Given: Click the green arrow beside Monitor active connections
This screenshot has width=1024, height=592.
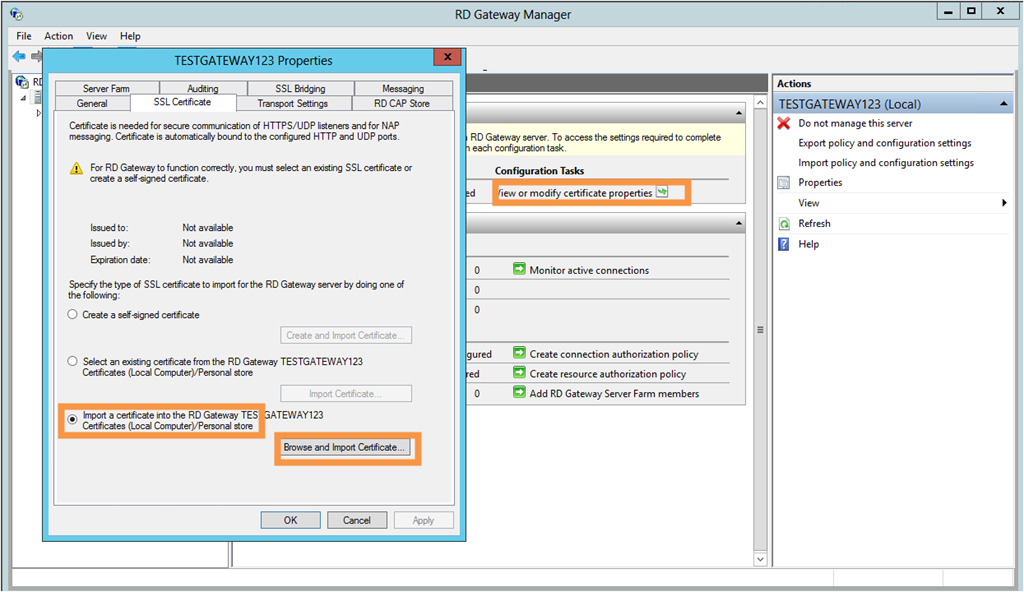Looking at the screenshot, I should pyautogui.click(x=519, y=270).
